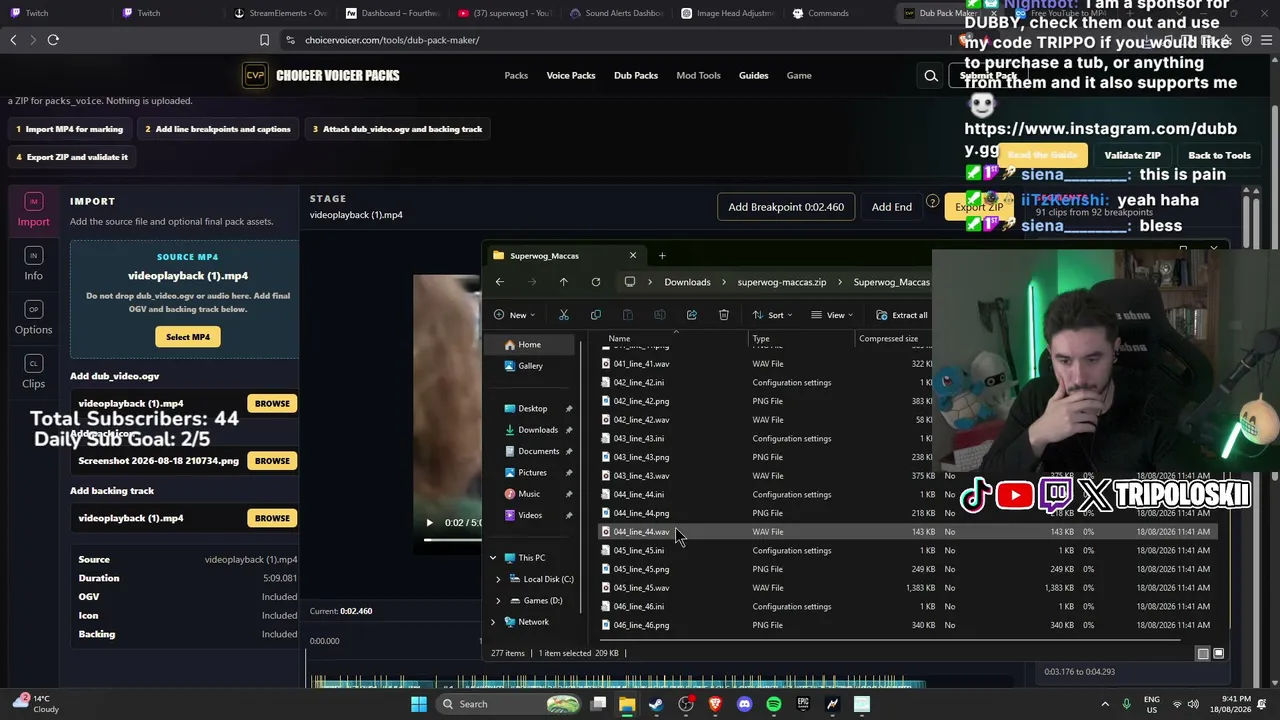The width and height of the screenshot is (1280, 720).
Task: Expand the This PC tree node
Action: click(493, 558)
